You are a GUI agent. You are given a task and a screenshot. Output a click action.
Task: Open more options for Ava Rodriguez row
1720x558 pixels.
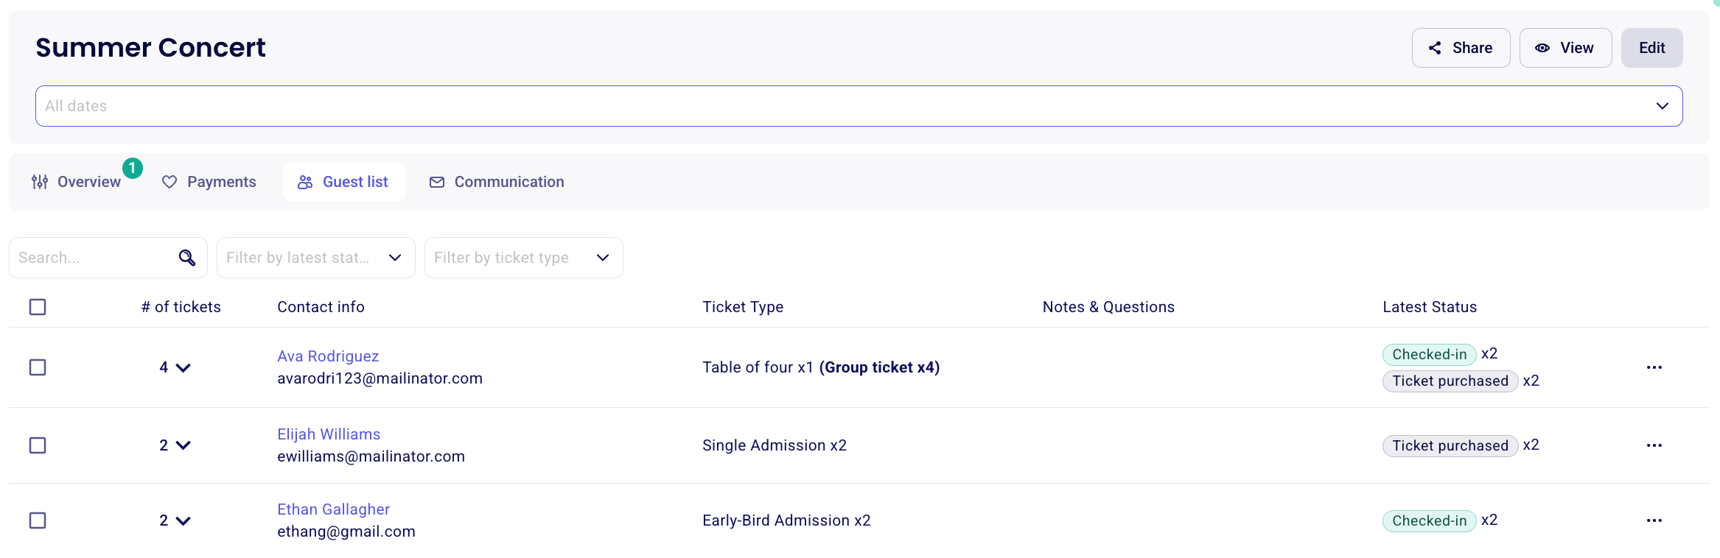pos(1654,367)
